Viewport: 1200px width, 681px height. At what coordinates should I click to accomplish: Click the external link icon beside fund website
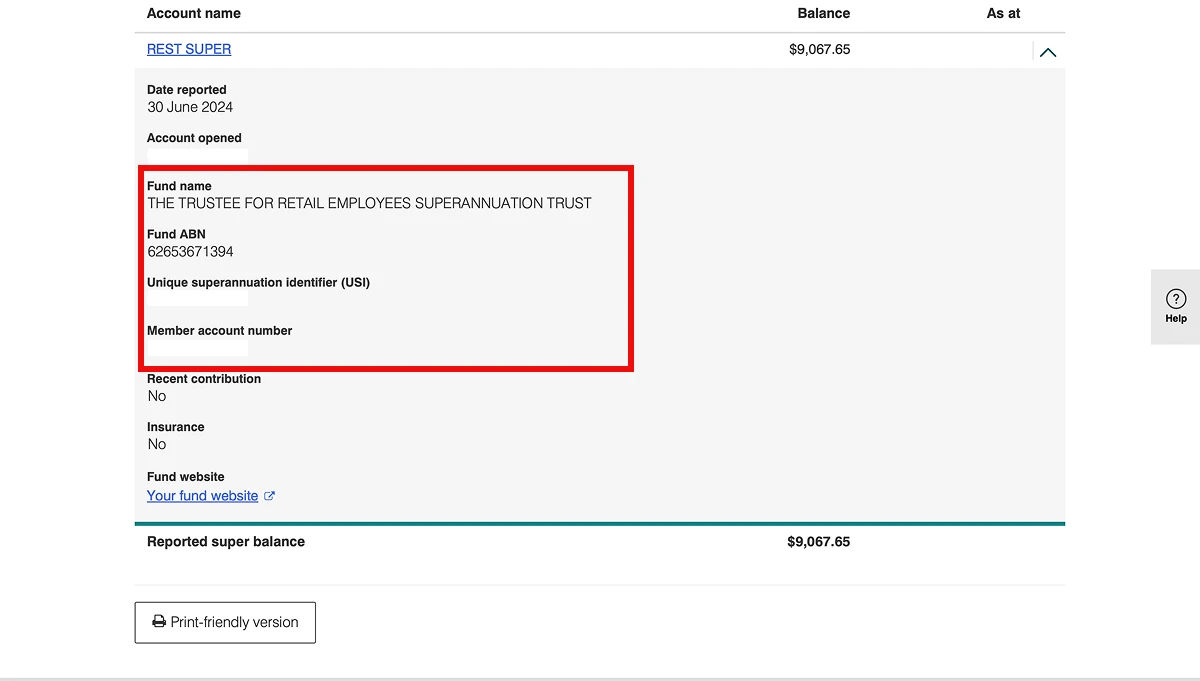pos(269,496)
